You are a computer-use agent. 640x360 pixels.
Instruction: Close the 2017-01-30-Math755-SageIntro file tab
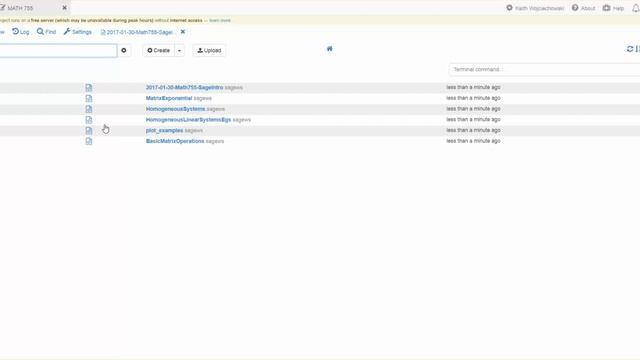[183, 31]
